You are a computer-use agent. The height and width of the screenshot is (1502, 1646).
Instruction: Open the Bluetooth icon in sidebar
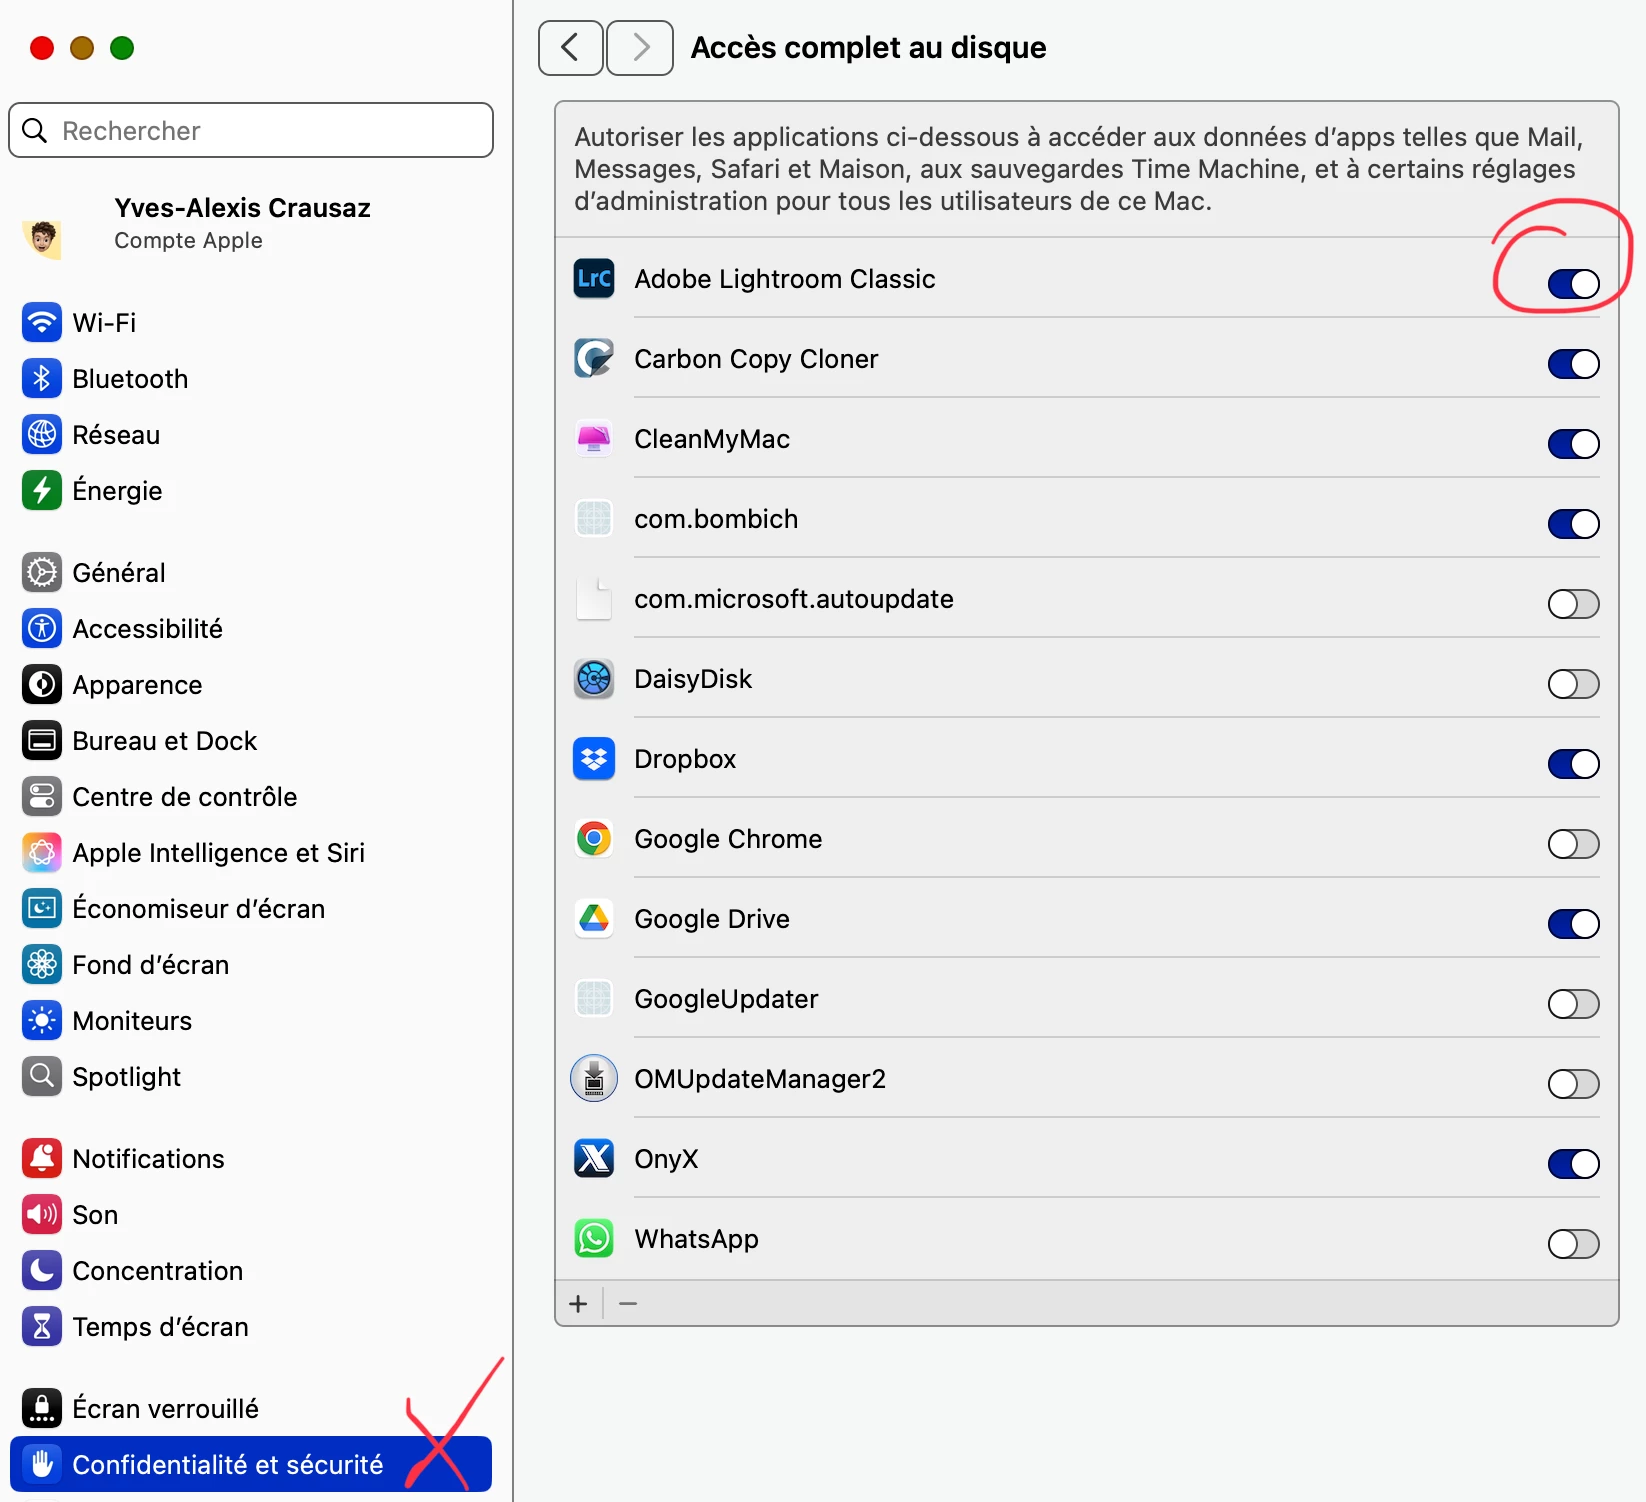pos(42,379)
